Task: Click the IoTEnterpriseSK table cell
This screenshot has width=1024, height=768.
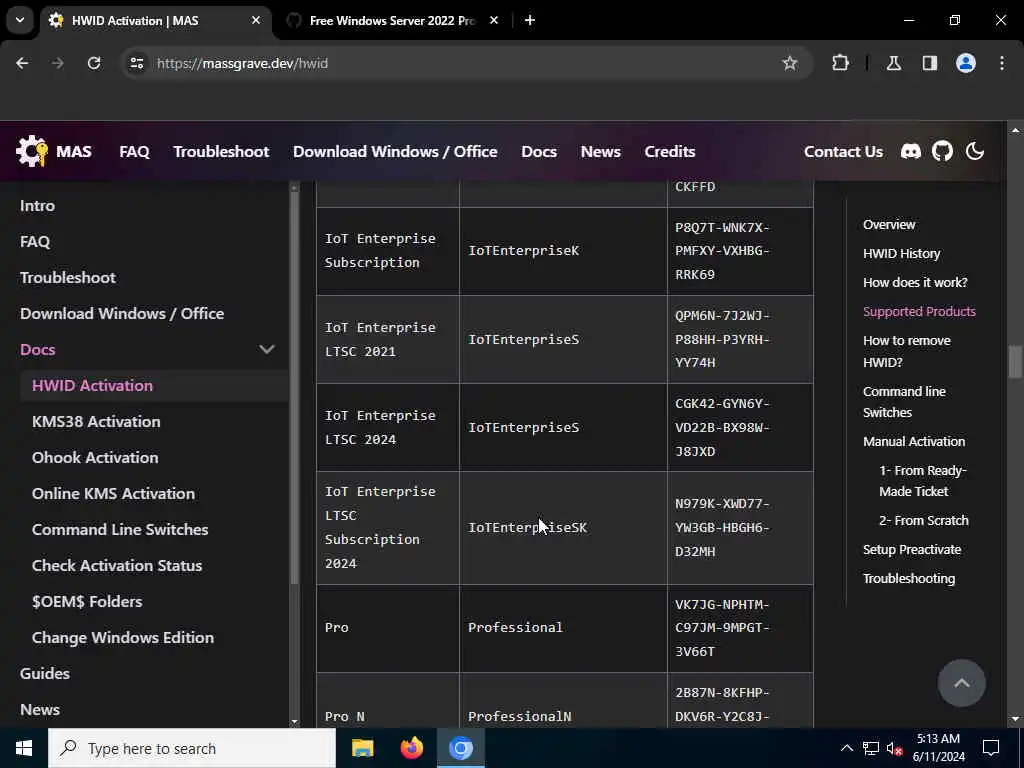Action: pyautogui.click(x=563, y=528)
